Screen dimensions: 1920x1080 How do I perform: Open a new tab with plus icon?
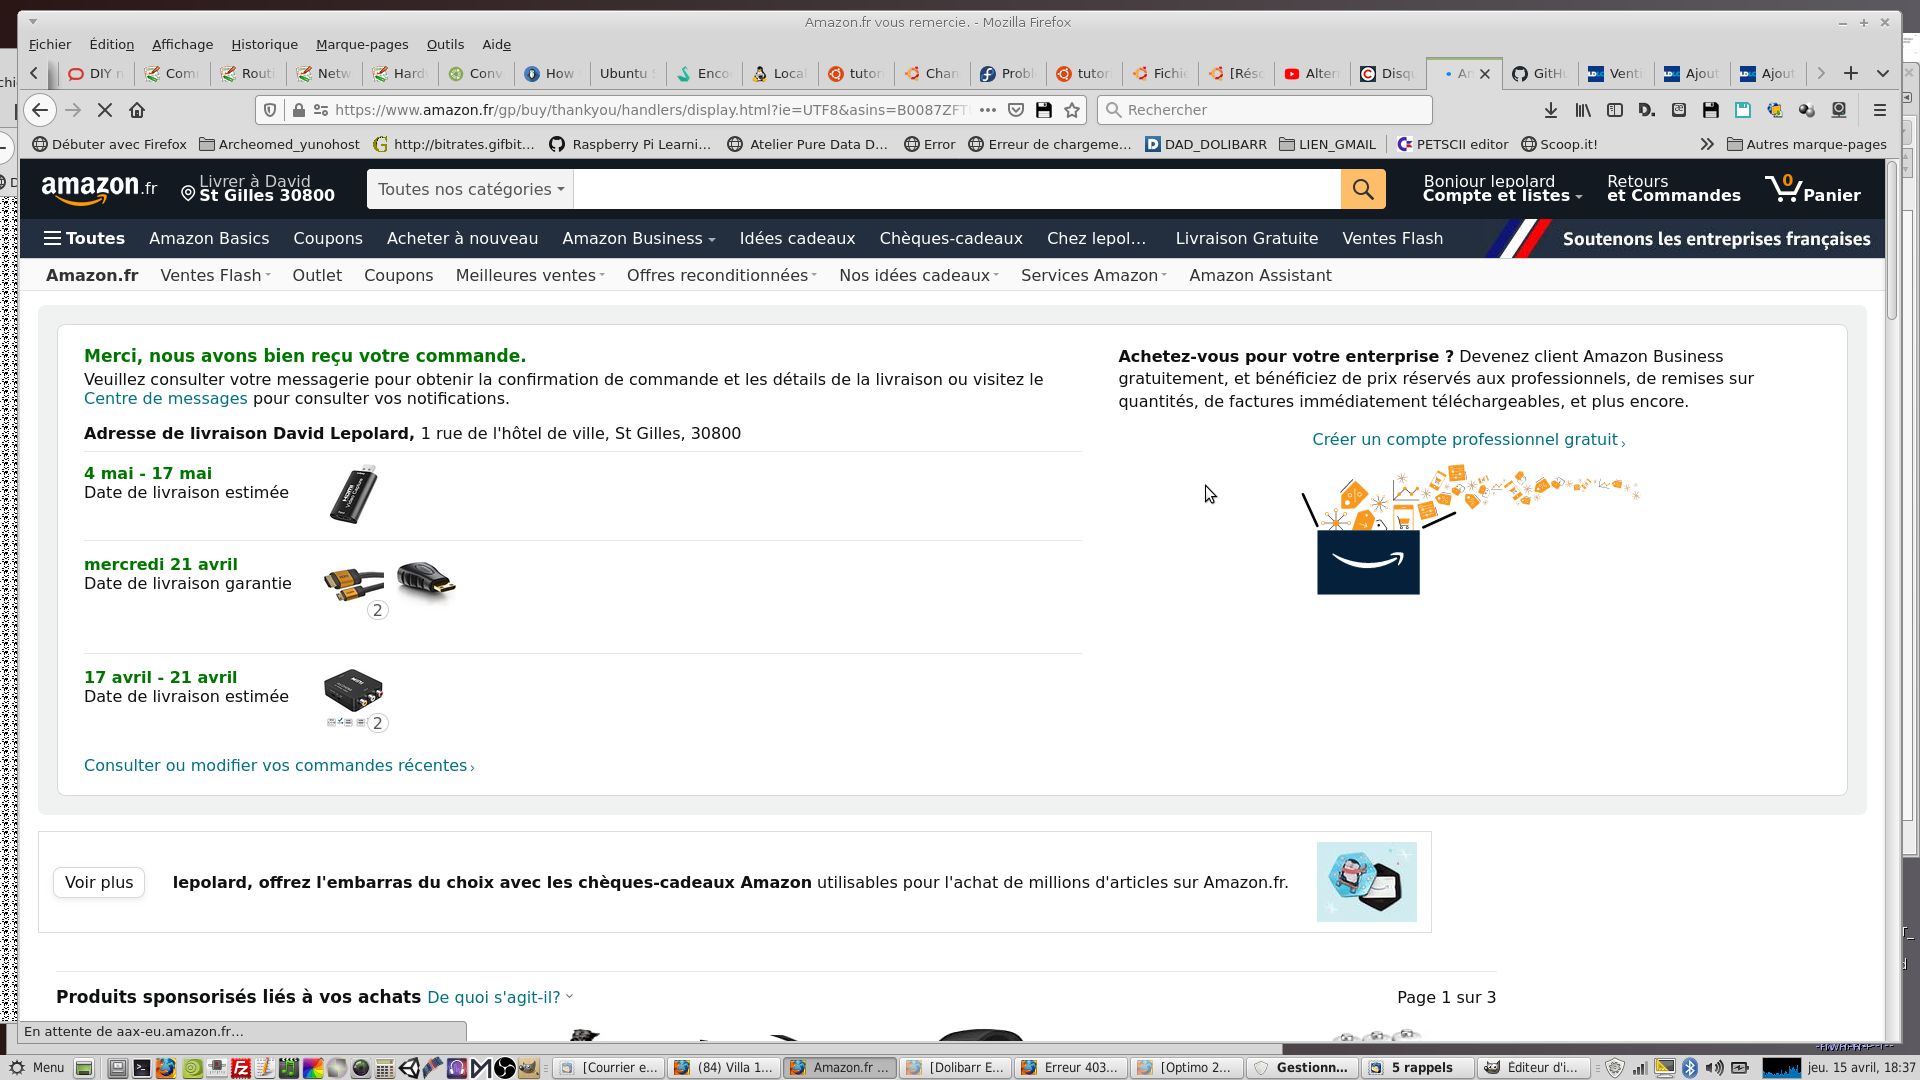tap(1851, 73)
